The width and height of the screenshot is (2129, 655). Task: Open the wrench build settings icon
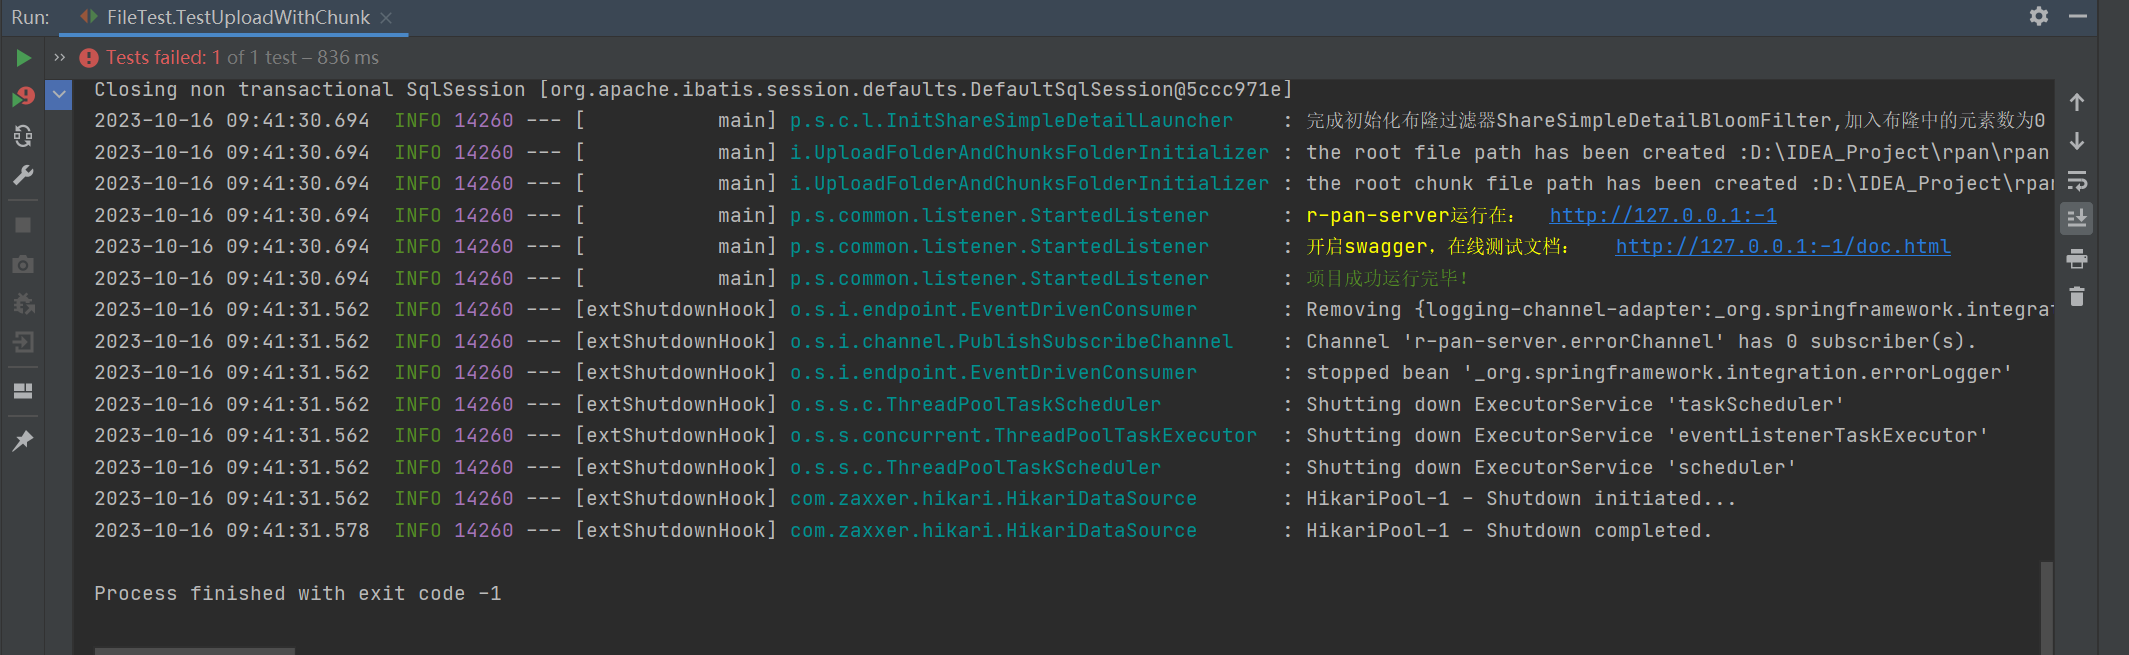tap(23, 176)
